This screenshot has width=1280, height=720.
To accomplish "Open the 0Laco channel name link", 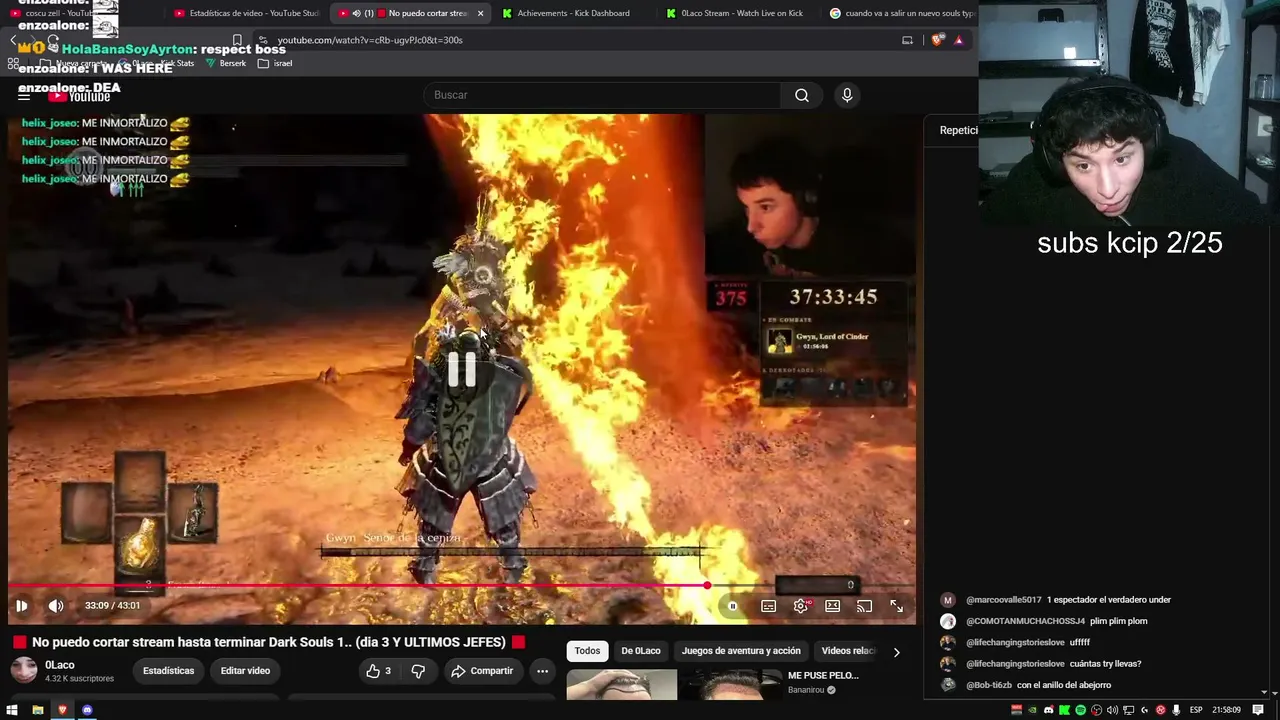I will [x=60, y=665].
